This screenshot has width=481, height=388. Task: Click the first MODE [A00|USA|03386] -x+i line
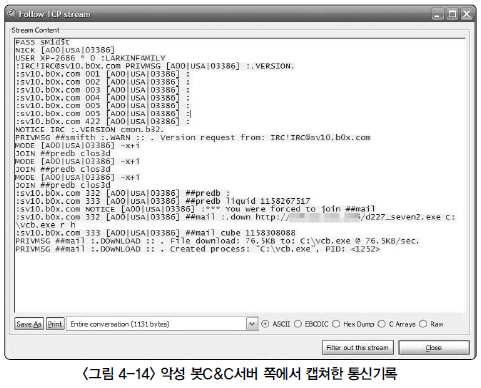click(77, 146)
